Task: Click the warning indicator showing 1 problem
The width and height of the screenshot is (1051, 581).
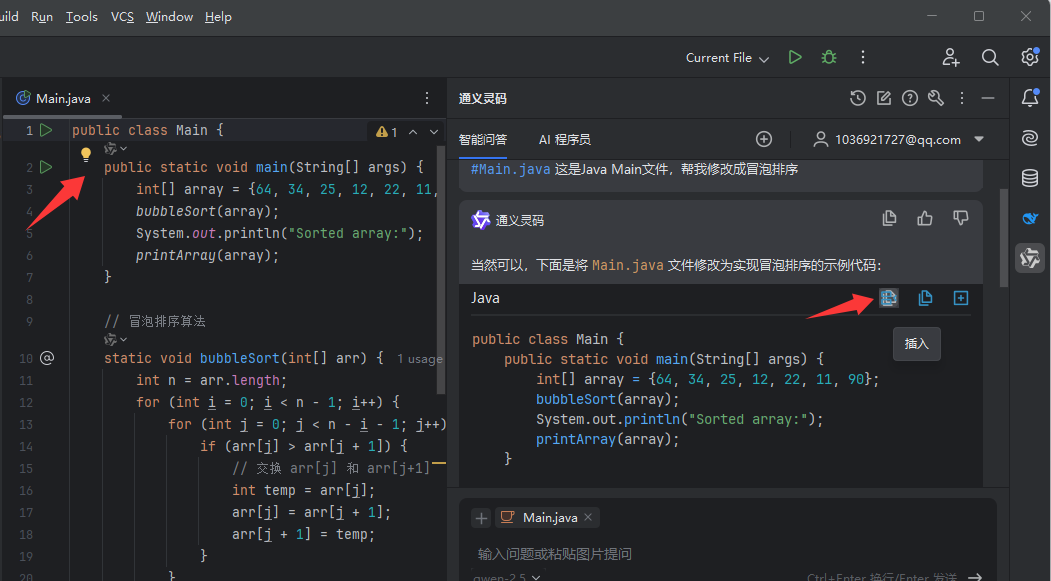Action: [x=387, y=132]
